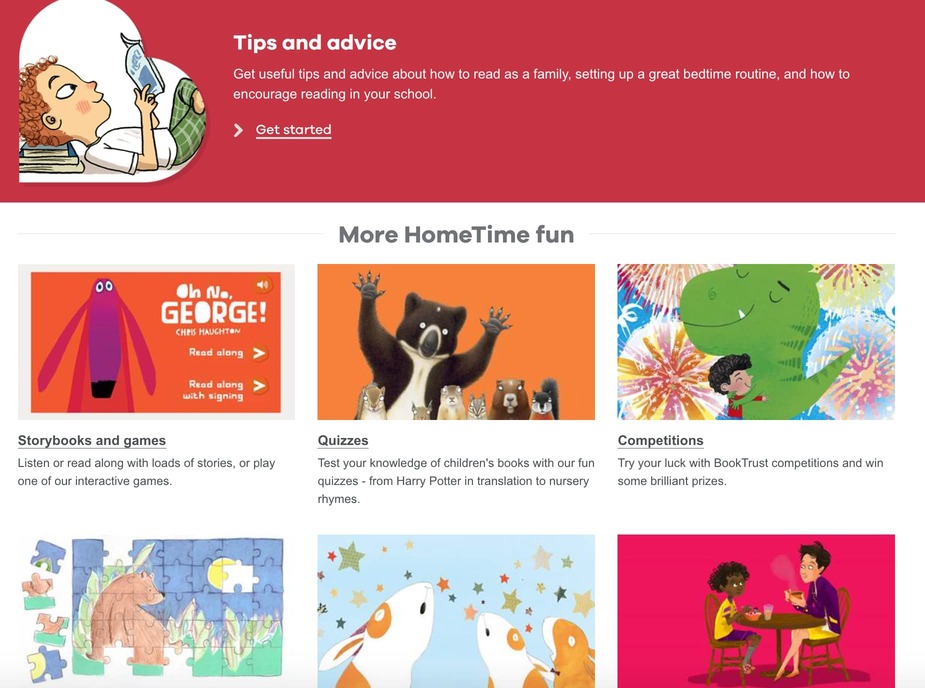
Task: Click the Read along arrow icon
Action: click(259, 353)
